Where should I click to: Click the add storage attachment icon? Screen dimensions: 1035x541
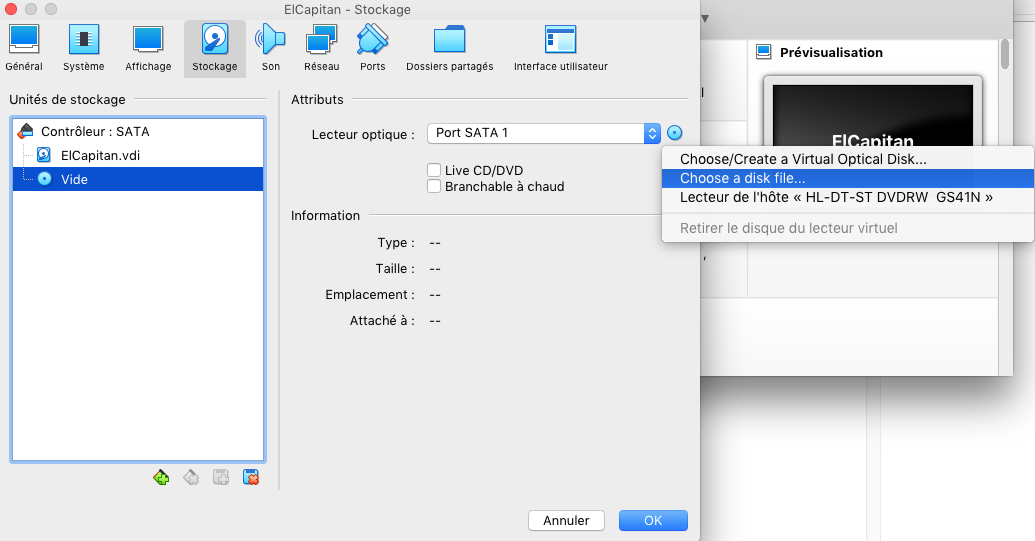point(220,477)
